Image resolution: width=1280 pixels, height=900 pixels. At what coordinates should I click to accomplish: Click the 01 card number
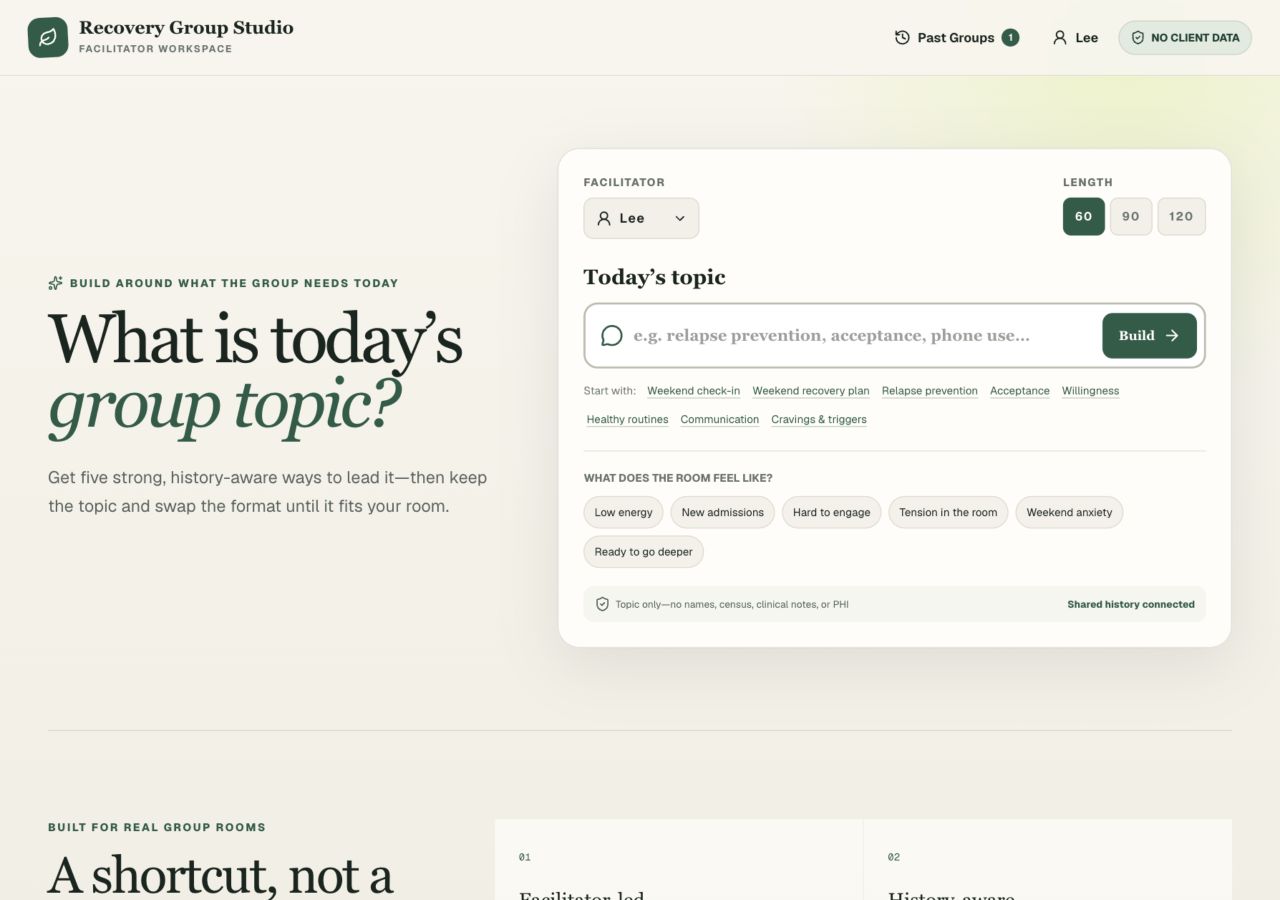click(525, 857)
